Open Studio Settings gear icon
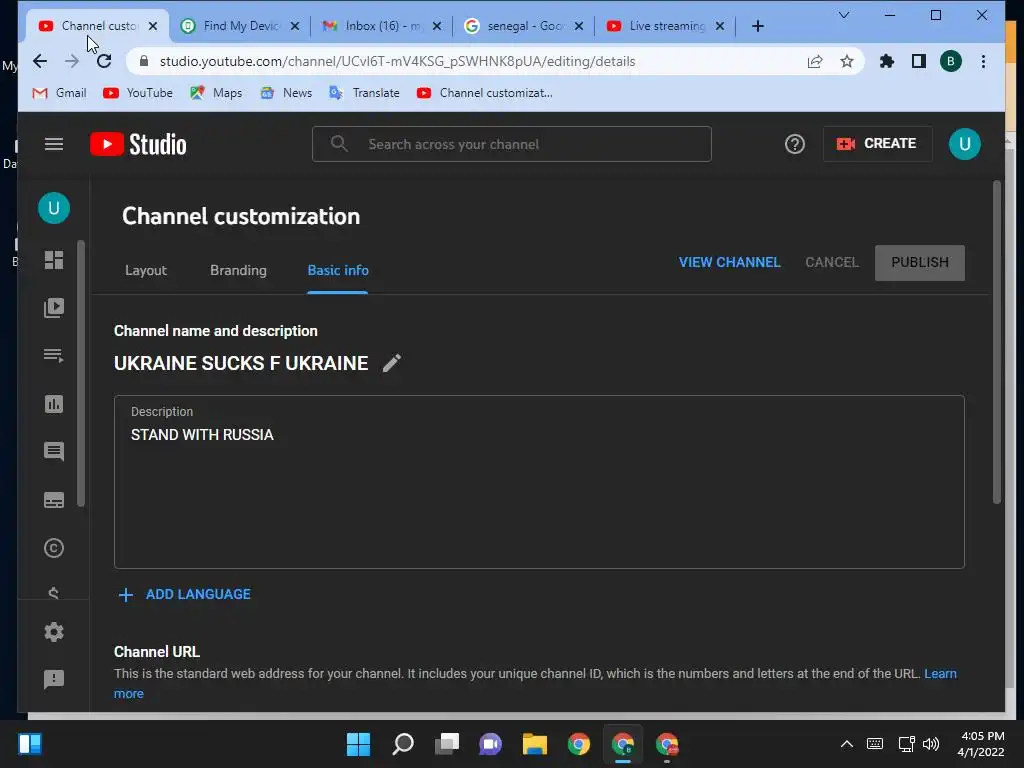Image resolution: width=1024 pixels, height=768 pixels. [54, 632]
